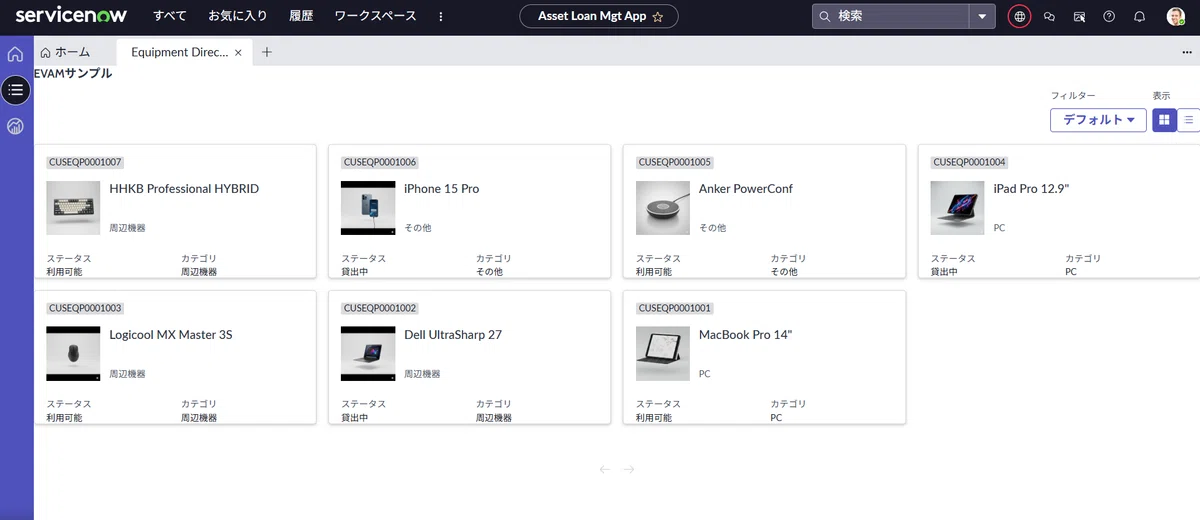The height and width of the screenshot is (520, 1200).
Task: Open the Anker PowerConf card title
Action: (745, 189)
